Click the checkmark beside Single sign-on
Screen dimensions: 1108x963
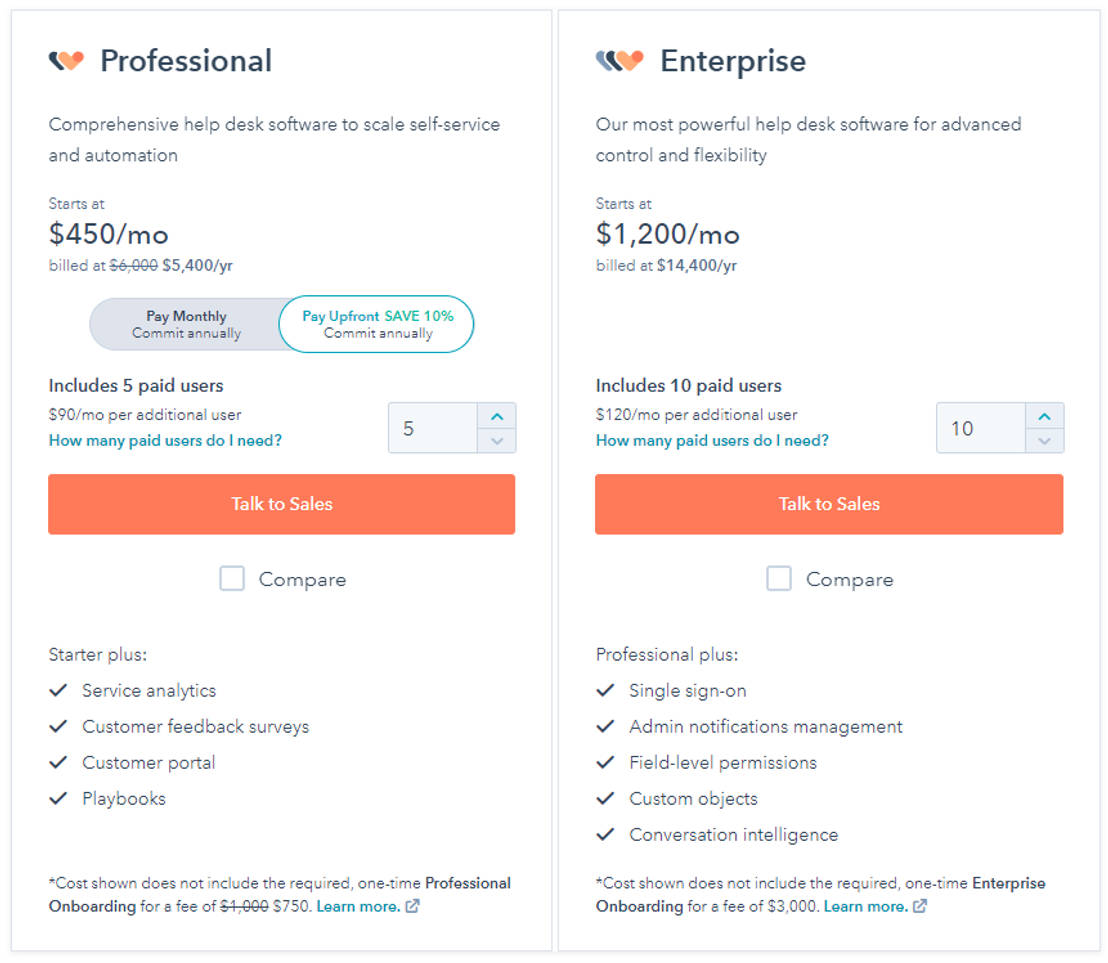[605, 689]
